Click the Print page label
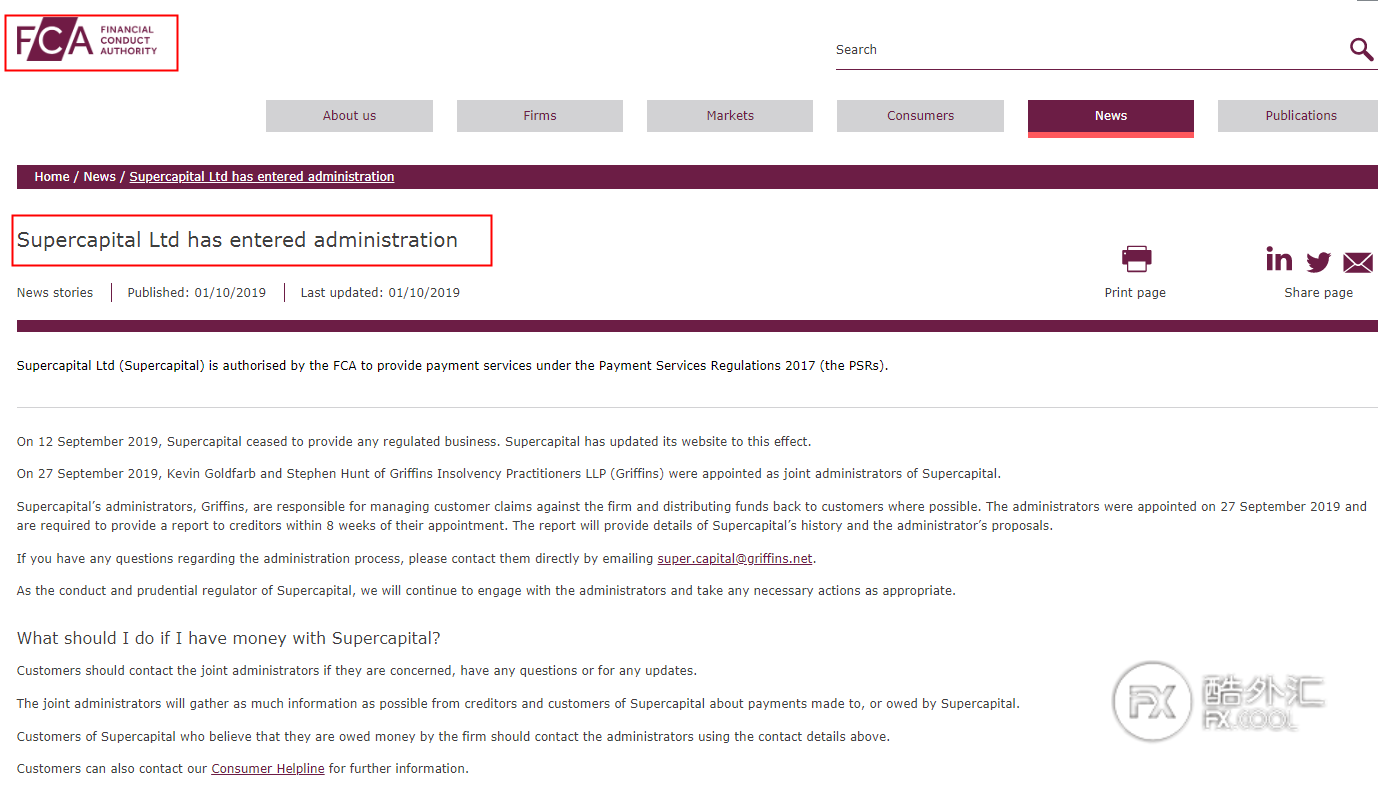 [1135, 293]
